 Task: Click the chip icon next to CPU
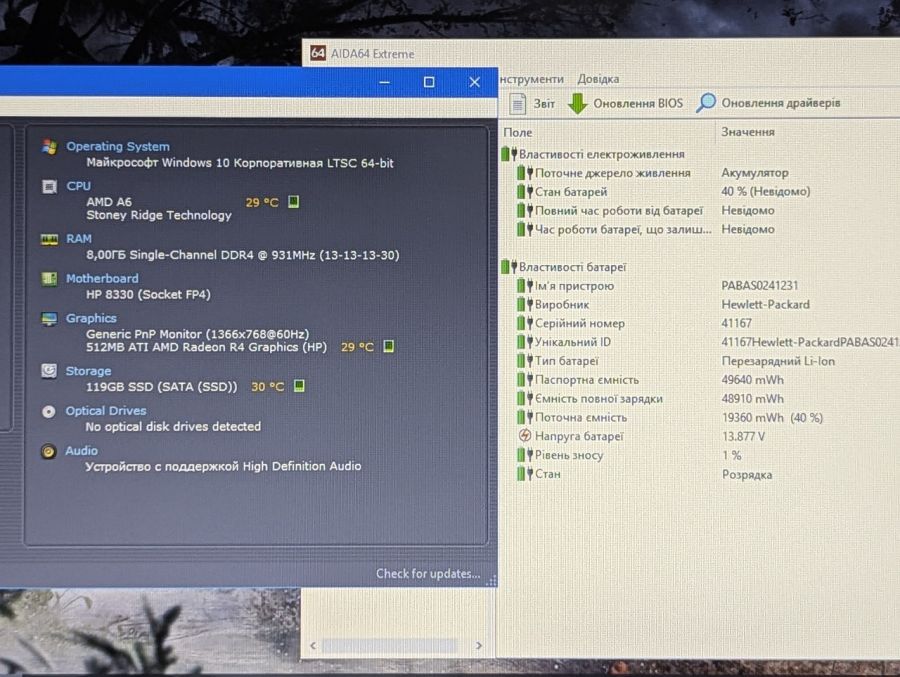tap(49, 186)
